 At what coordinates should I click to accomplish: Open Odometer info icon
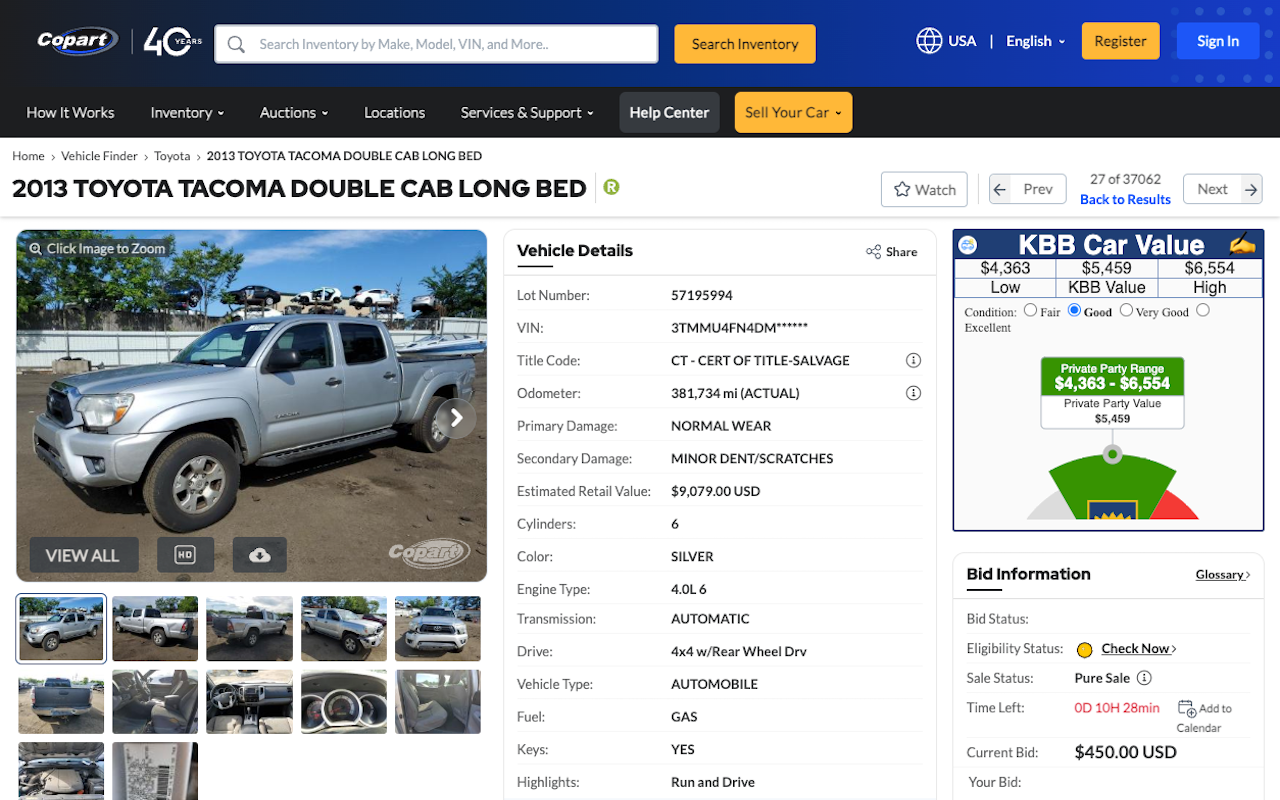click(x=913, y=393)
